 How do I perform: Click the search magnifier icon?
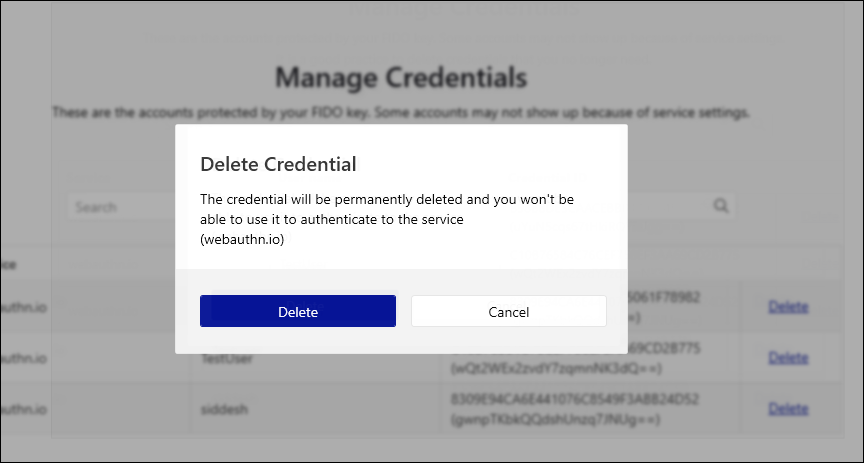click(x=720, y=206)
